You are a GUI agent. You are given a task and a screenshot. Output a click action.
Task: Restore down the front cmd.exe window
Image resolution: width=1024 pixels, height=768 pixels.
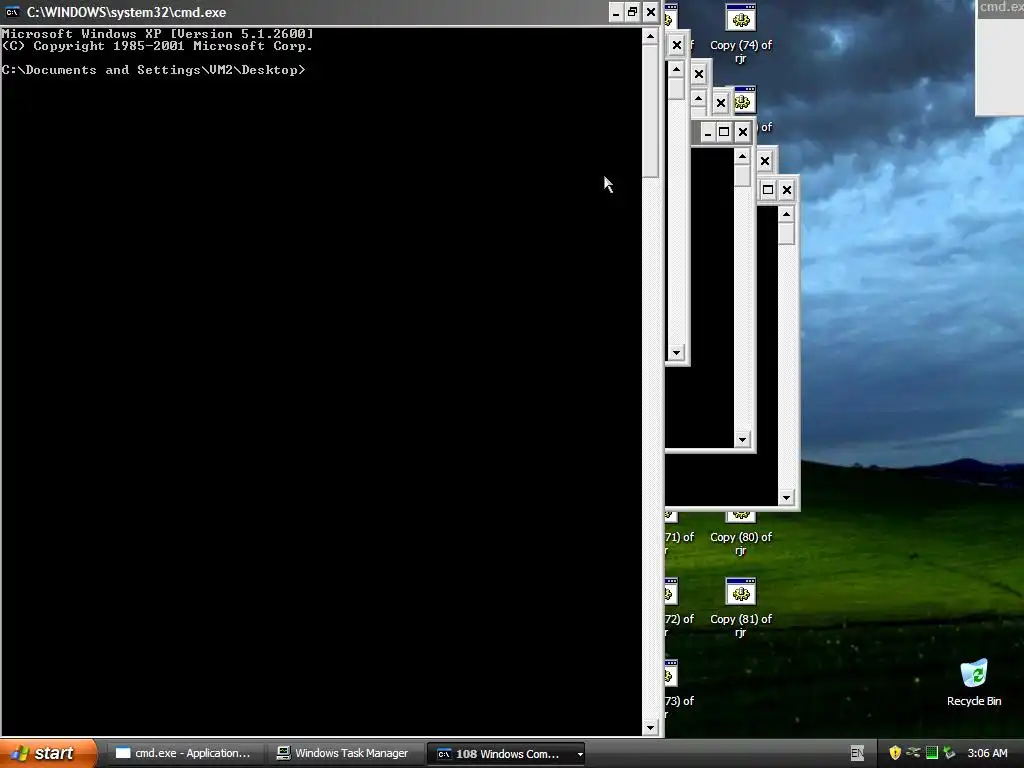pyautogui.click(x=633, y=12)
